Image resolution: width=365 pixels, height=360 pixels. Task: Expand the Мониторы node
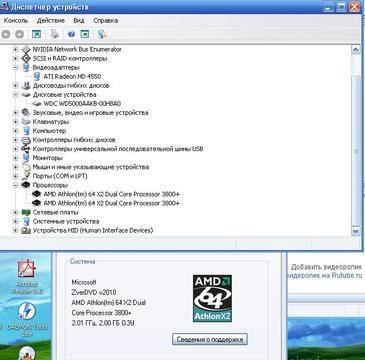(15, 158)
